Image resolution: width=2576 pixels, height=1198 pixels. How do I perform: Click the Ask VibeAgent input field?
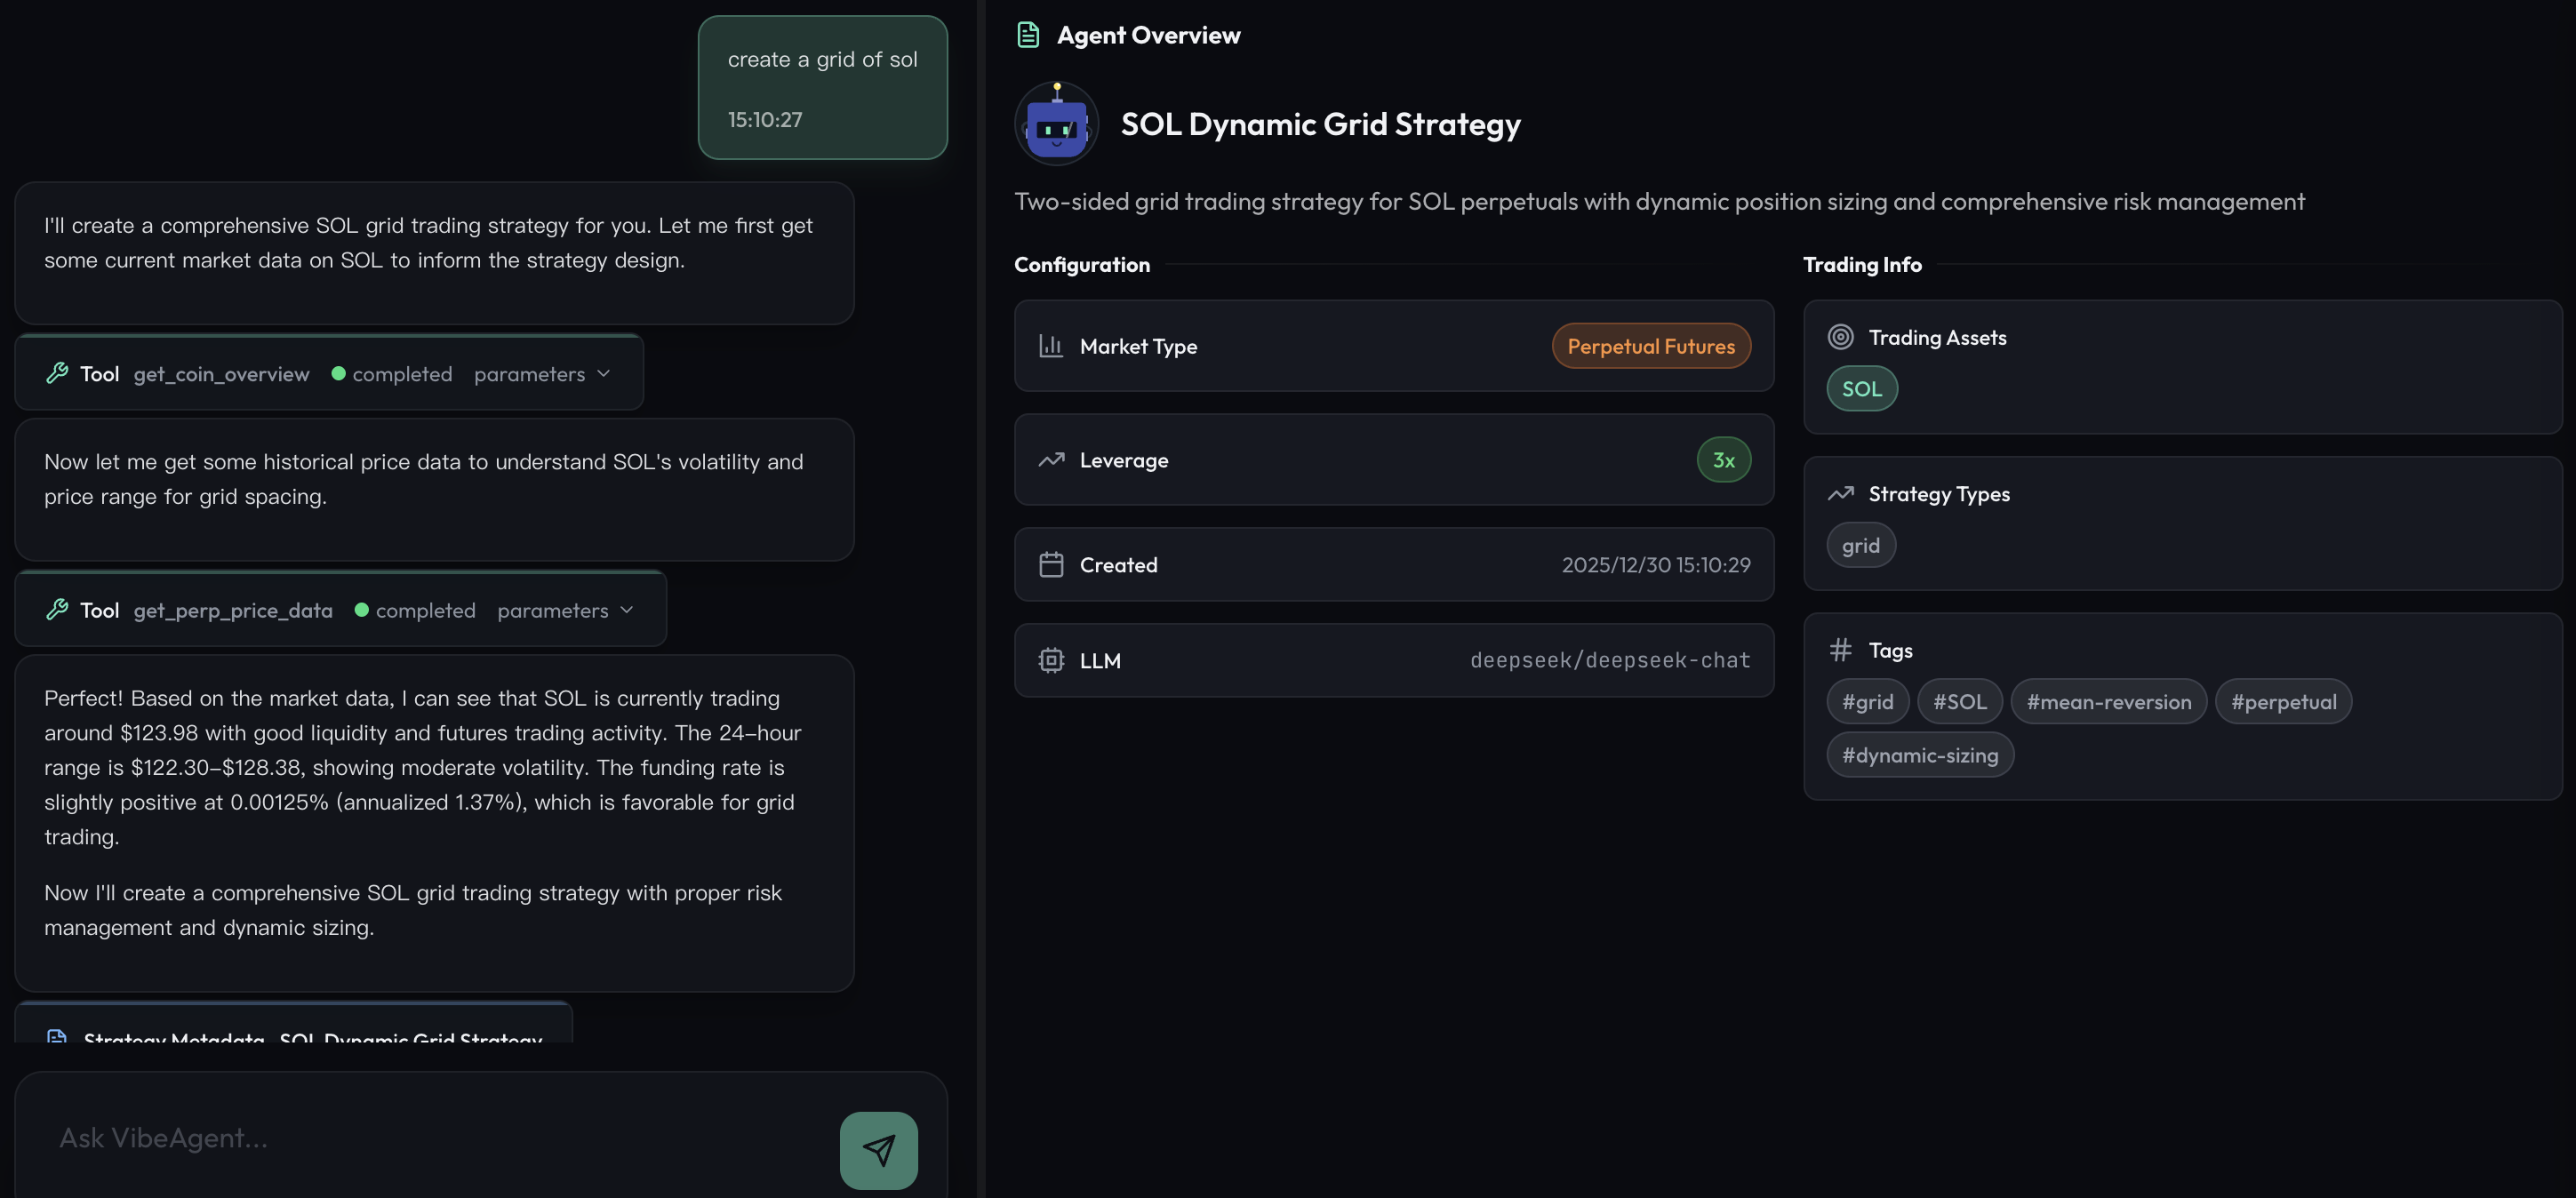point(400,1137)
